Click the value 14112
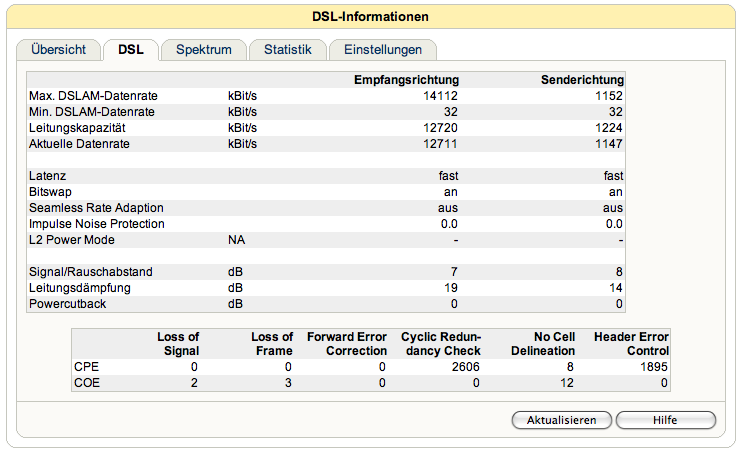Screen dimensions: 741x454 click(x=440, y=96)
